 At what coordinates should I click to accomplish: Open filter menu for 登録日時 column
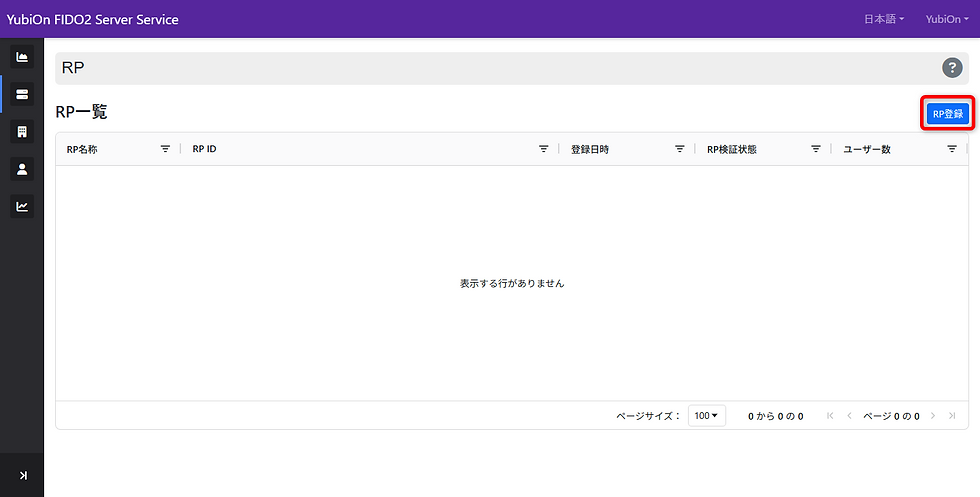pos(679,149)
